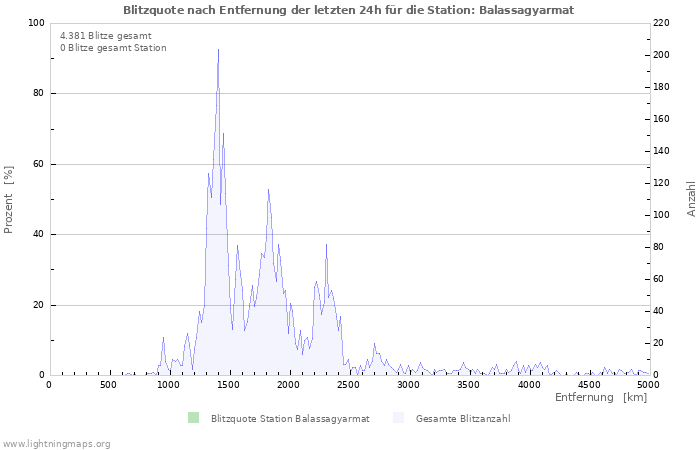
Task: Click the 1000 tick on the x-axis
Action: [x=168, y=384]
